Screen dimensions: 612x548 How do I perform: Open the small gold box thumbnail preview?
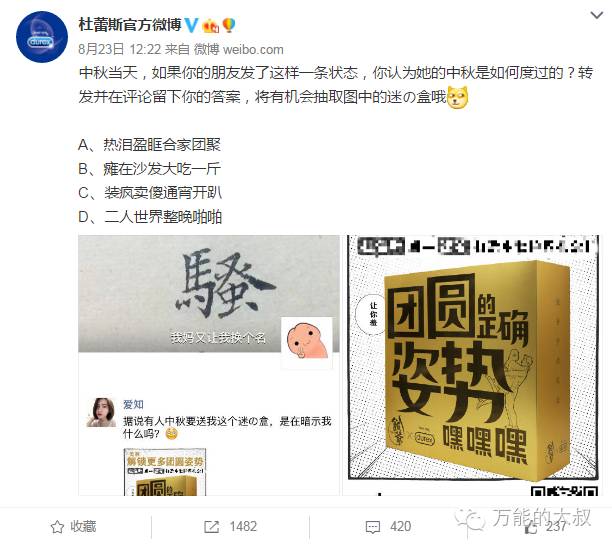coord(165,472)
